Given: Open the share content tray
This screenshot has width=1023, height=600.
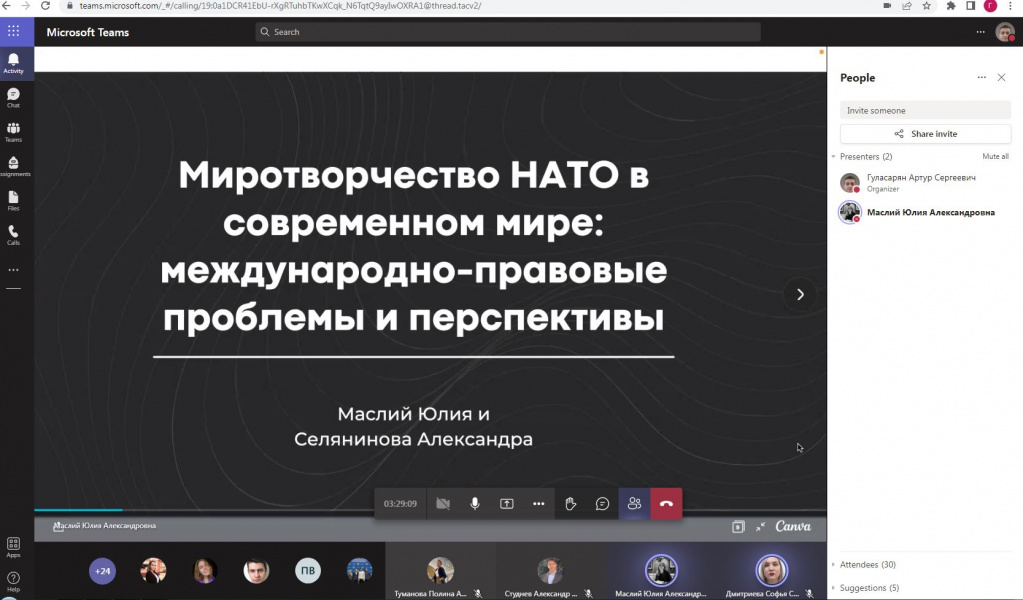Looking at the screenshot, I should pyautogui.click(x=506, y=503).
